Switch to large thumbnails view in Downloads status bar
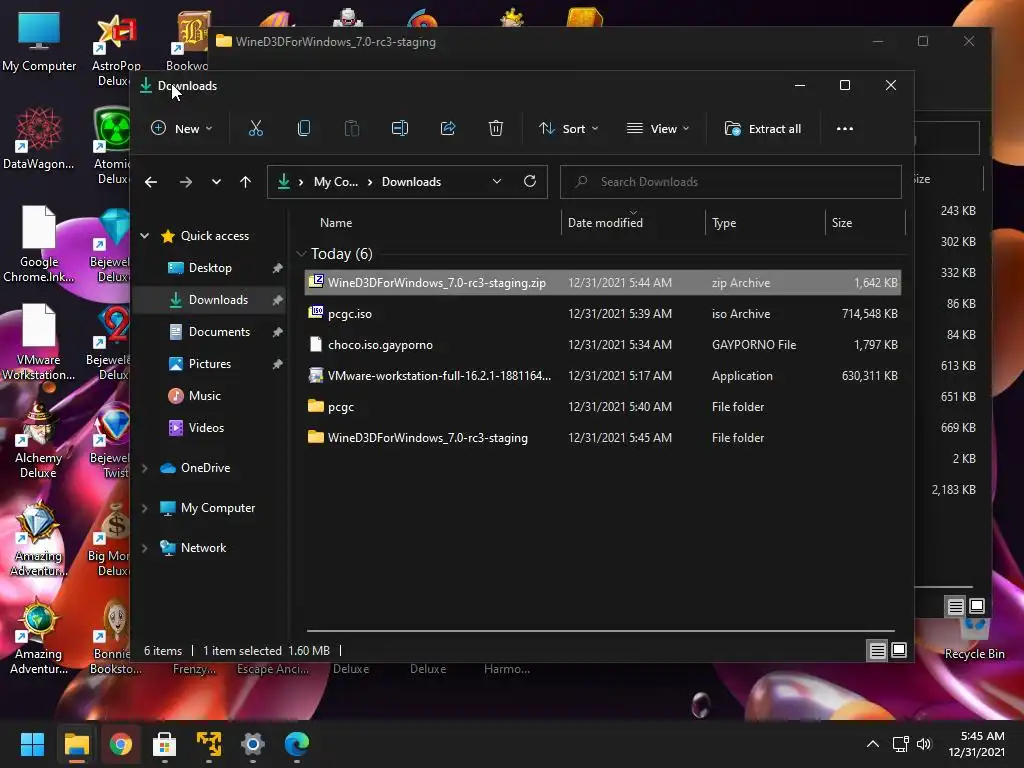Viewport: 1024px width, 768px height. (899, 650)
